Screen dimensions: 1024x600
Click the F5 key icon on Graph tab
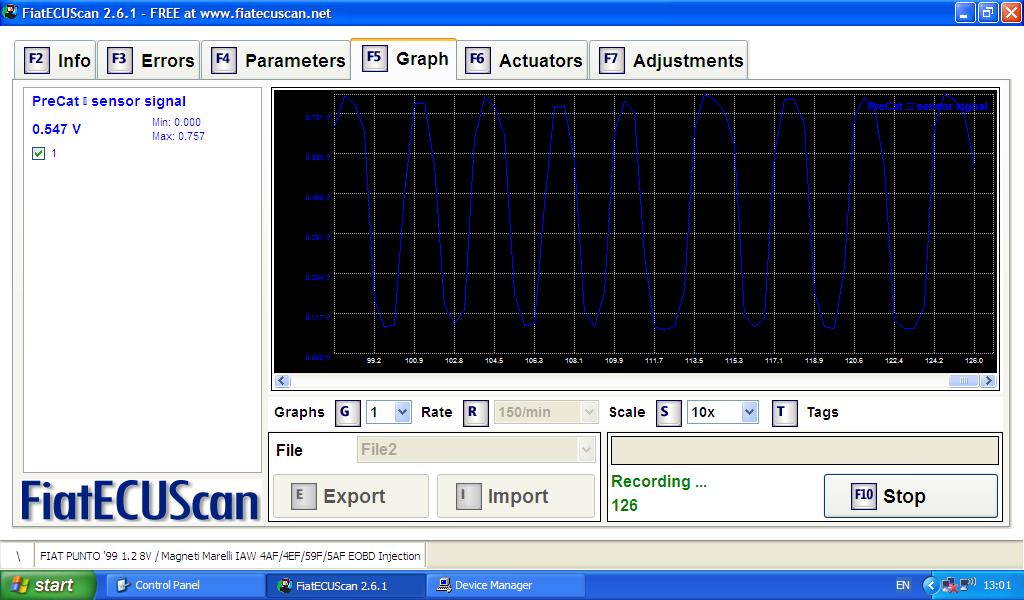click(374, 58)
